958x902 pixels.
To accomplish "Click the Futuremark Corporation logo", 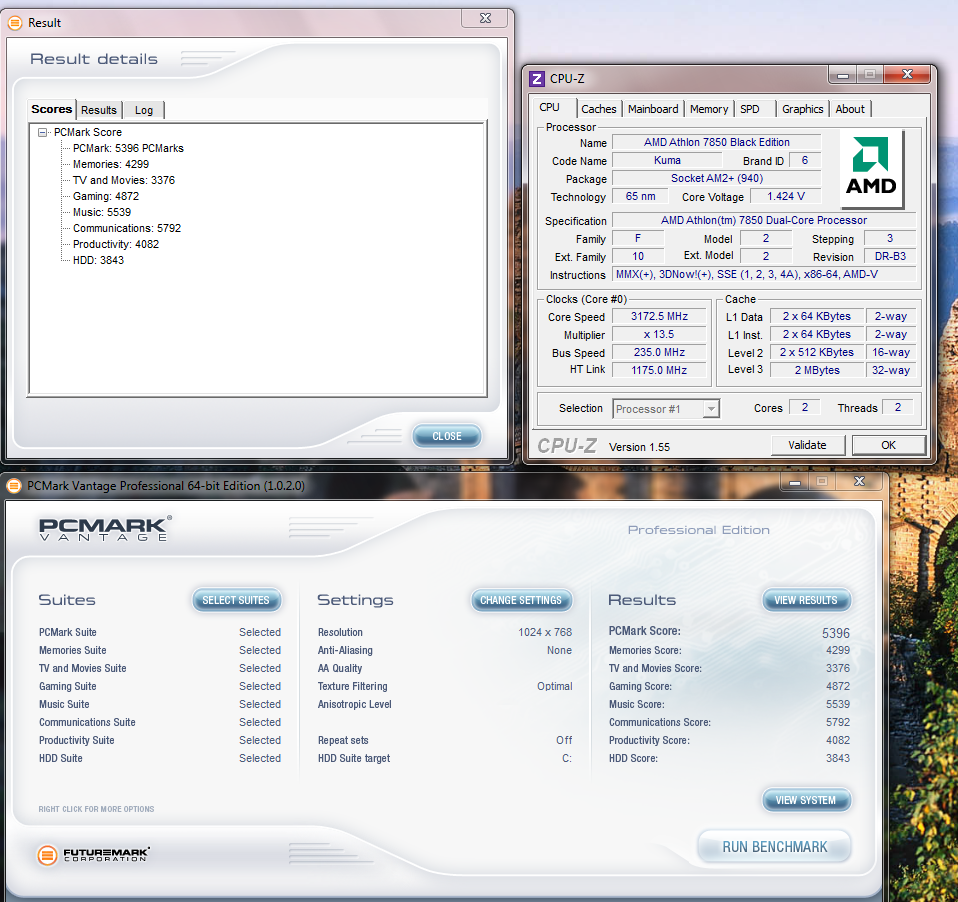I will point(93,855).
